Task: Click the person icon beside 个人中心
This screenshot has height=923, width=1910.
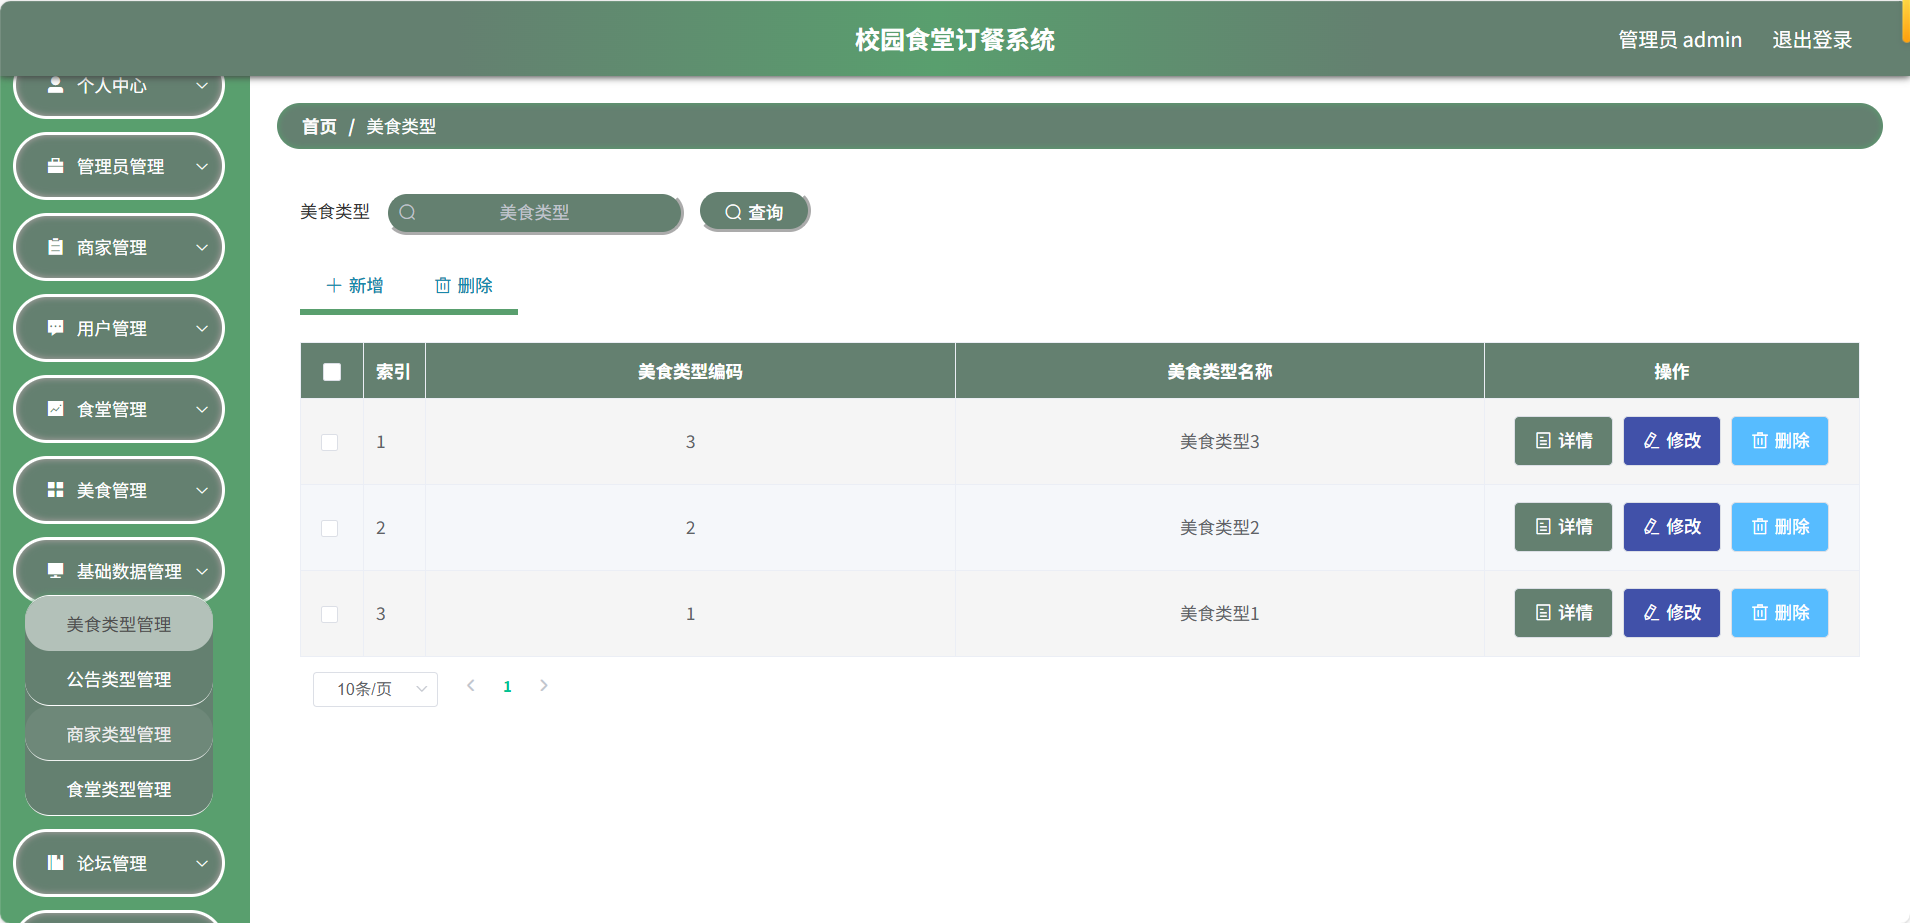Action: click(56, 85)
